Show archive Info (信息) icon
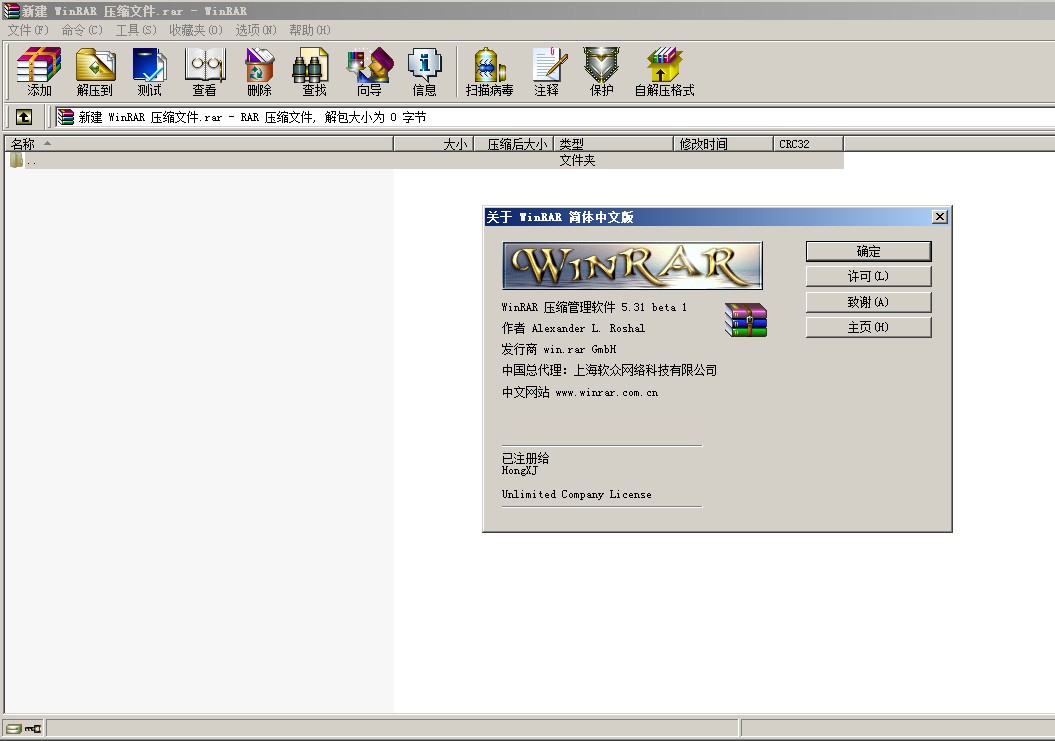Image resolution: width=1055 pixels, height=741 pixels. tap(425, 71)
